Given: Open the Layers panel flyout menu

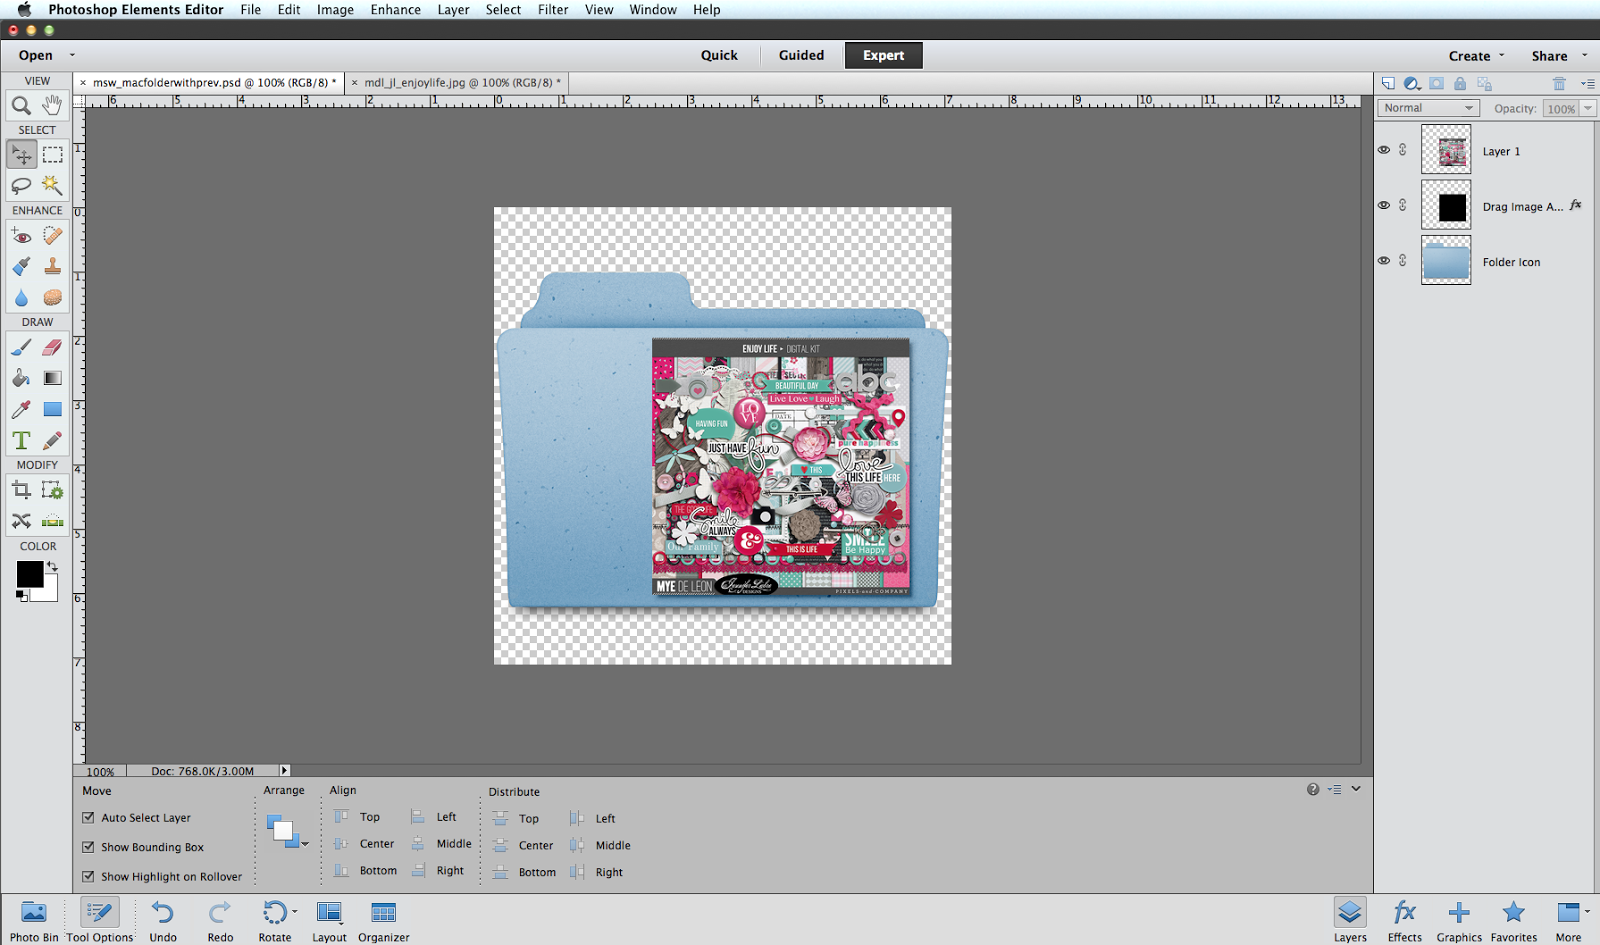Looking at the screenshot, I should point(1587,84).
